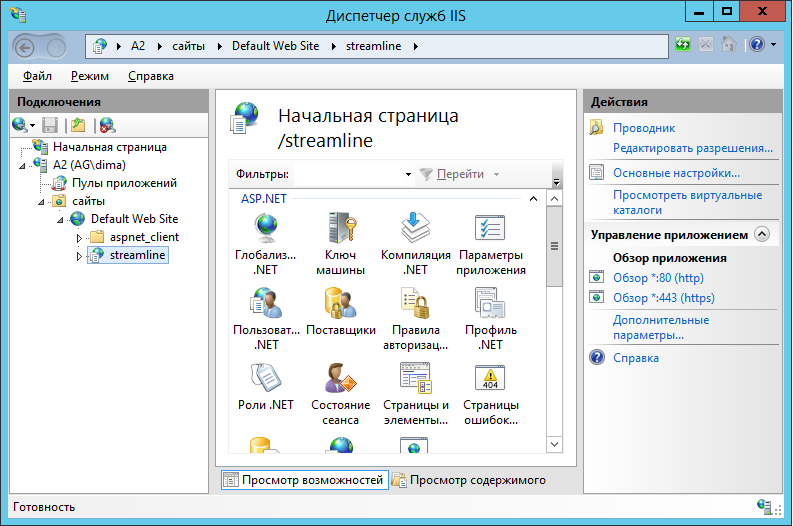Switch to Просмотр возможностей tab
The image size is (793, 526).
(304, 480)
